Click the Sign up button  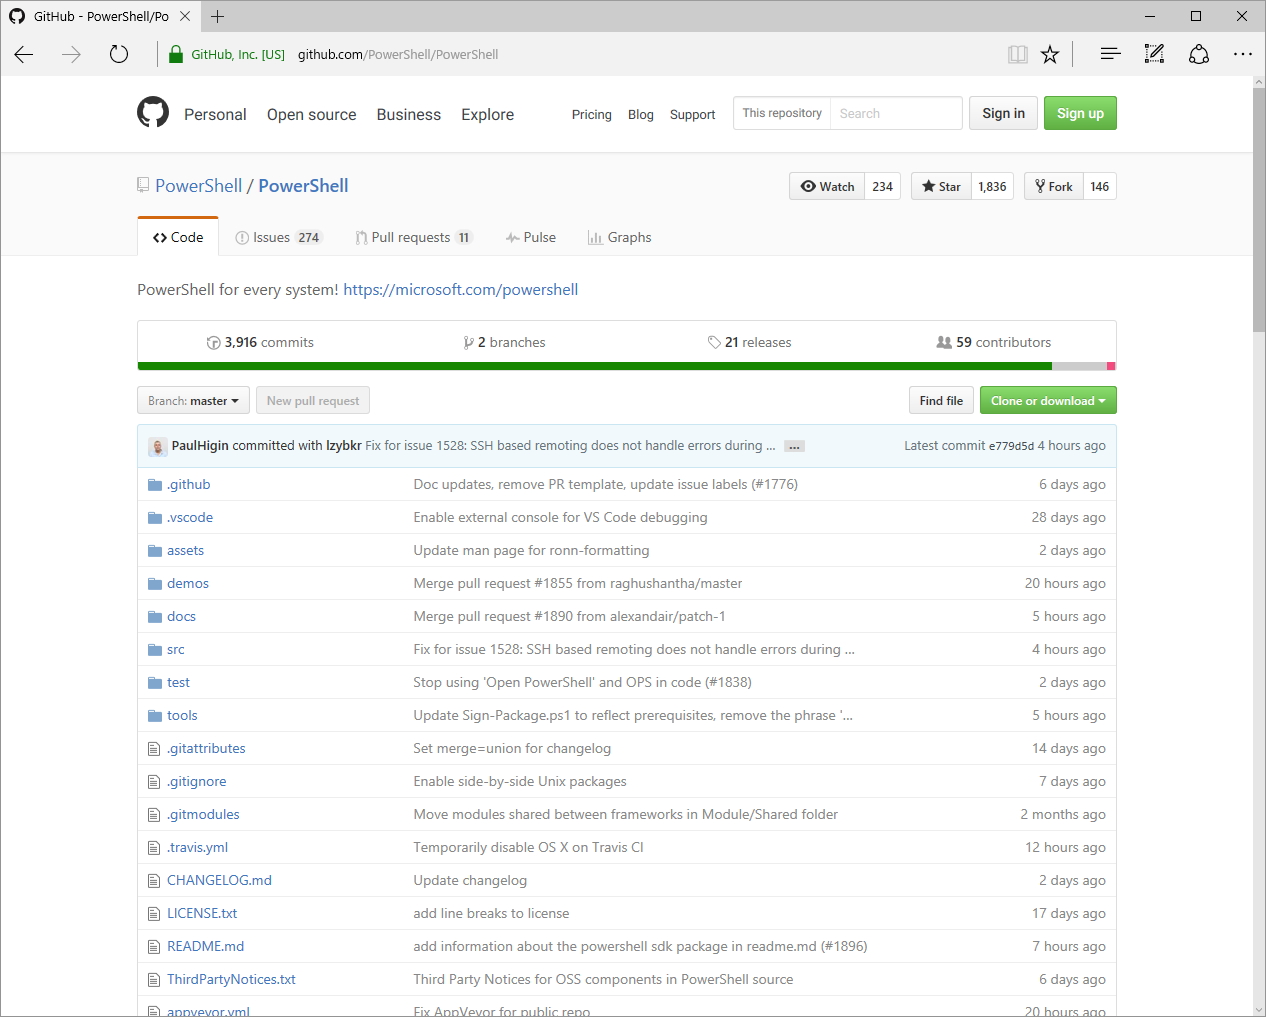tap(1080, 113)
